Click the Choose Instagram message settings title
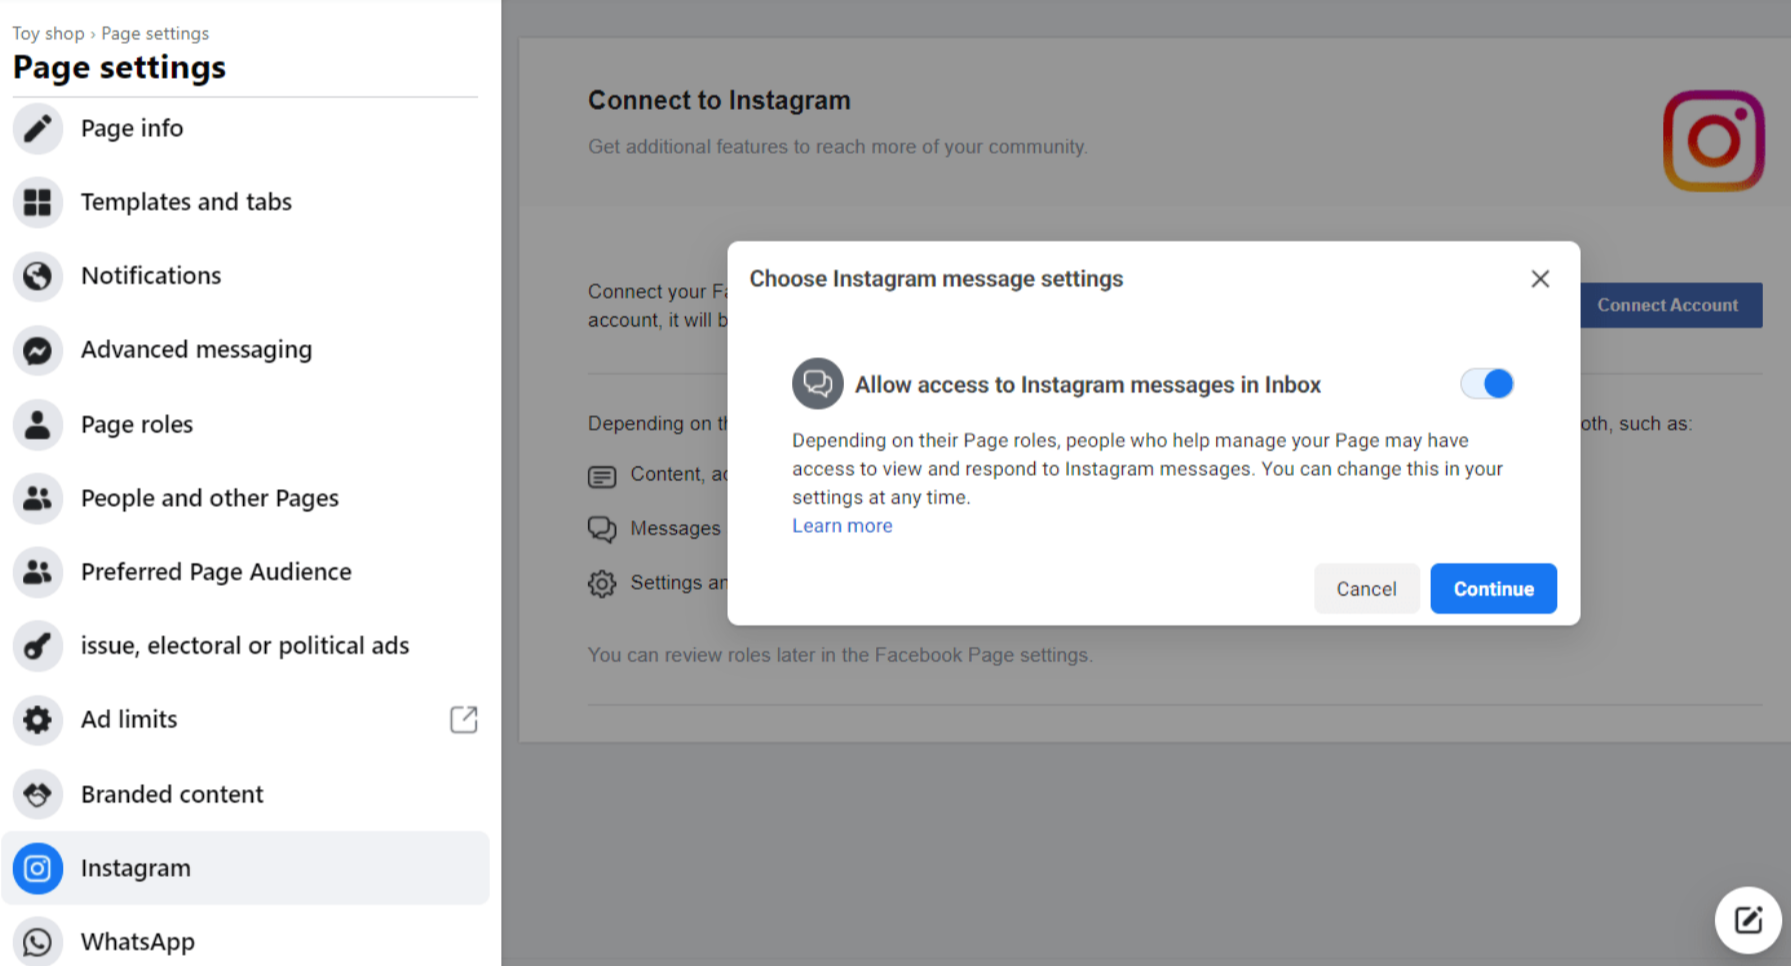This screenshot has height=966, width=1791. click(x=936, y=279)
